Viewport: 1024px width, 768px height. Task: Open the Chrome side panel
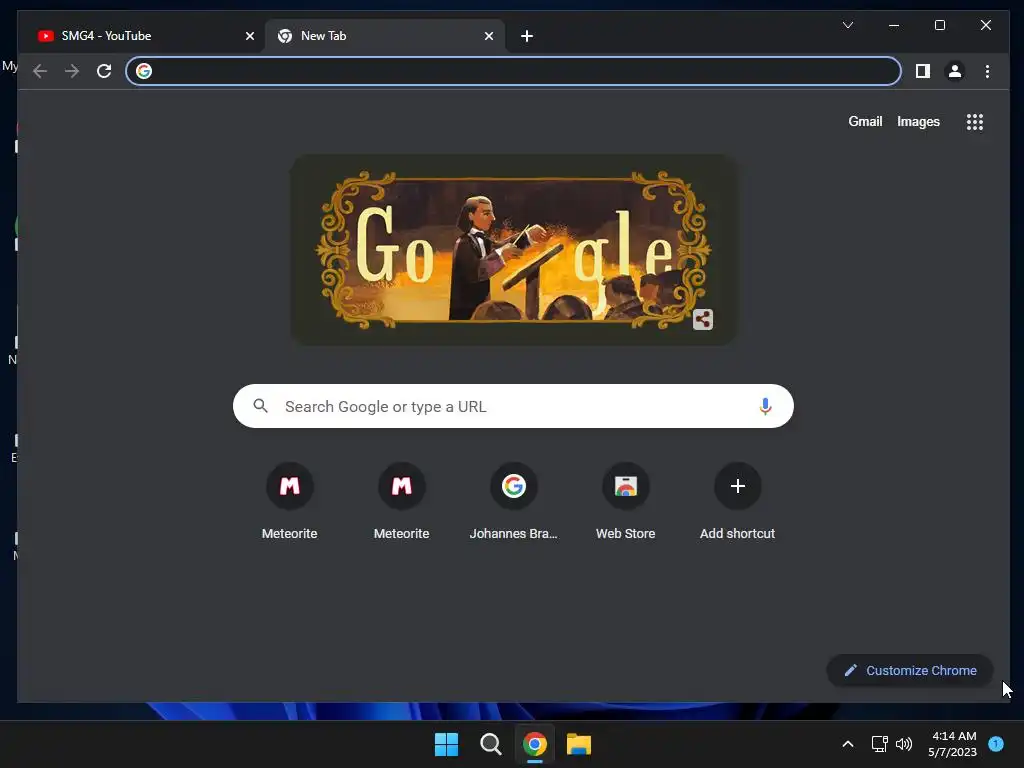coord(922,71)
